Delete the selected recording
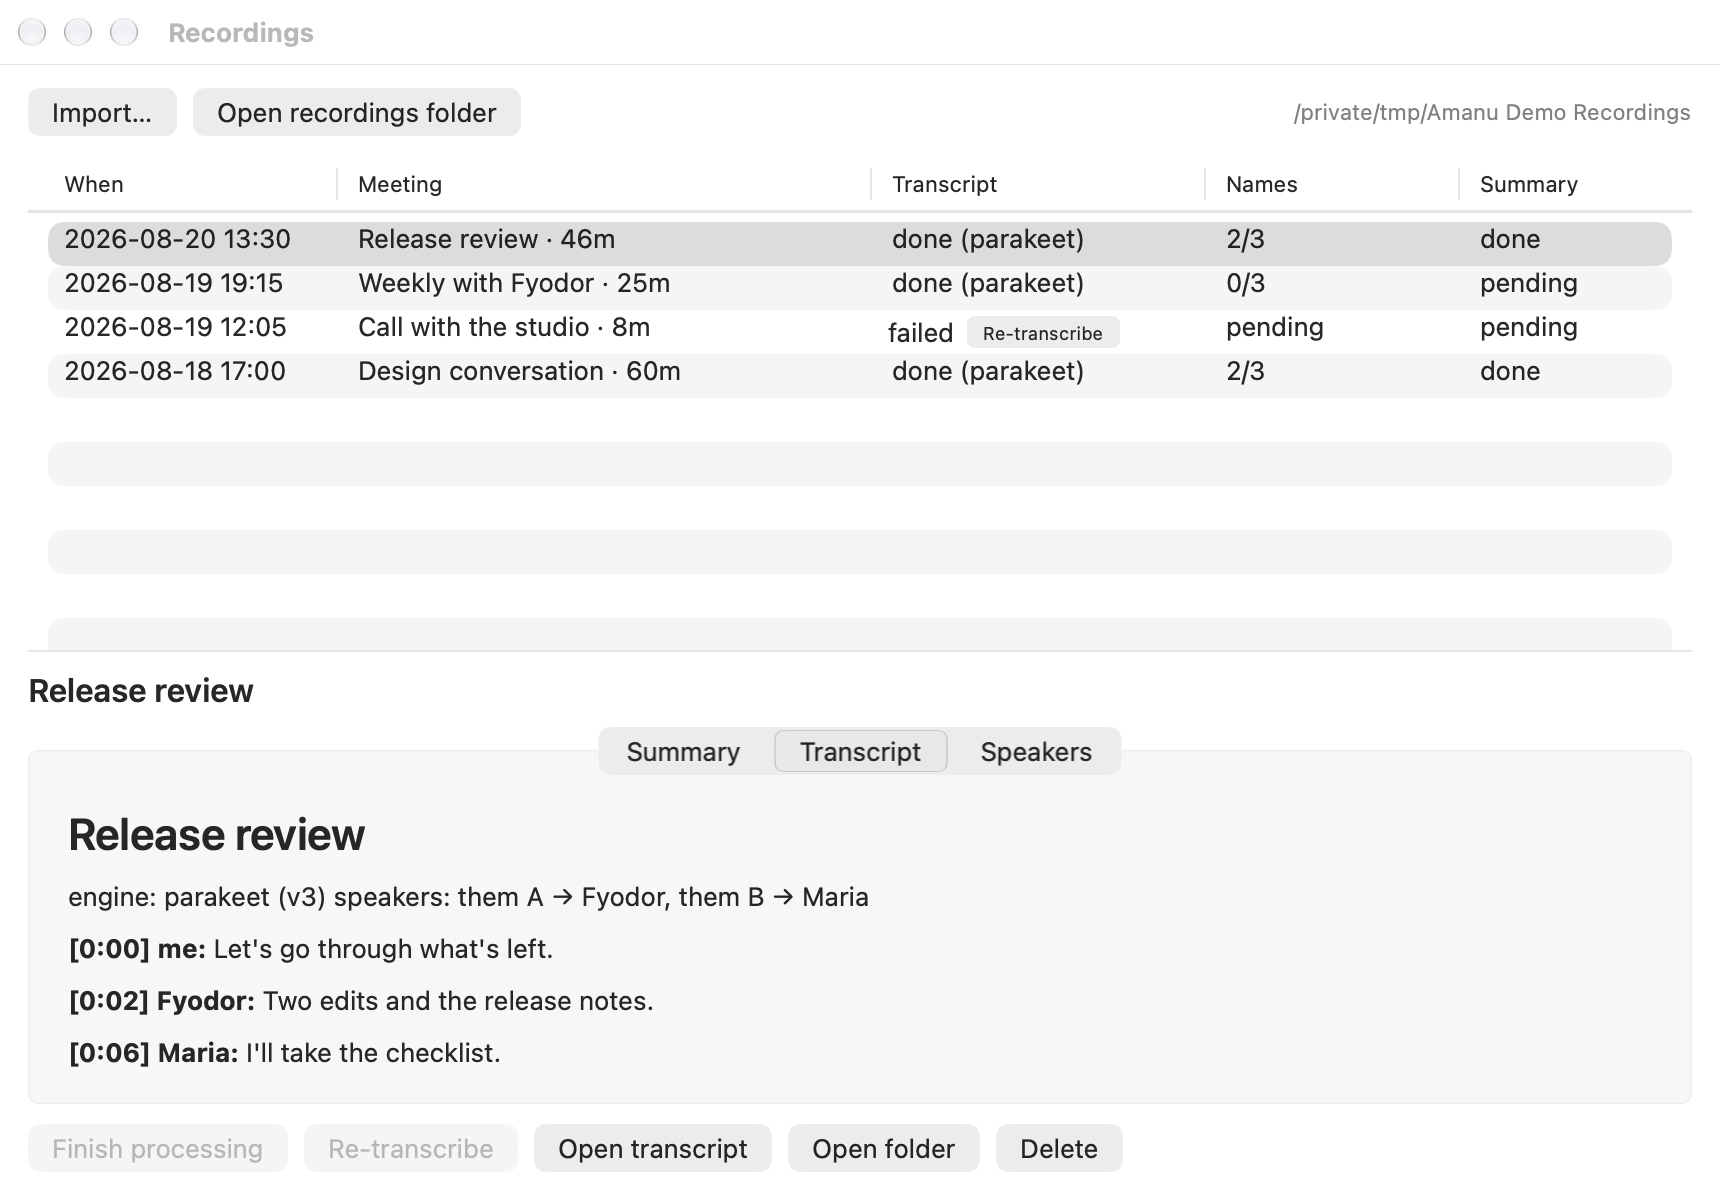 click(1059, 1148)
